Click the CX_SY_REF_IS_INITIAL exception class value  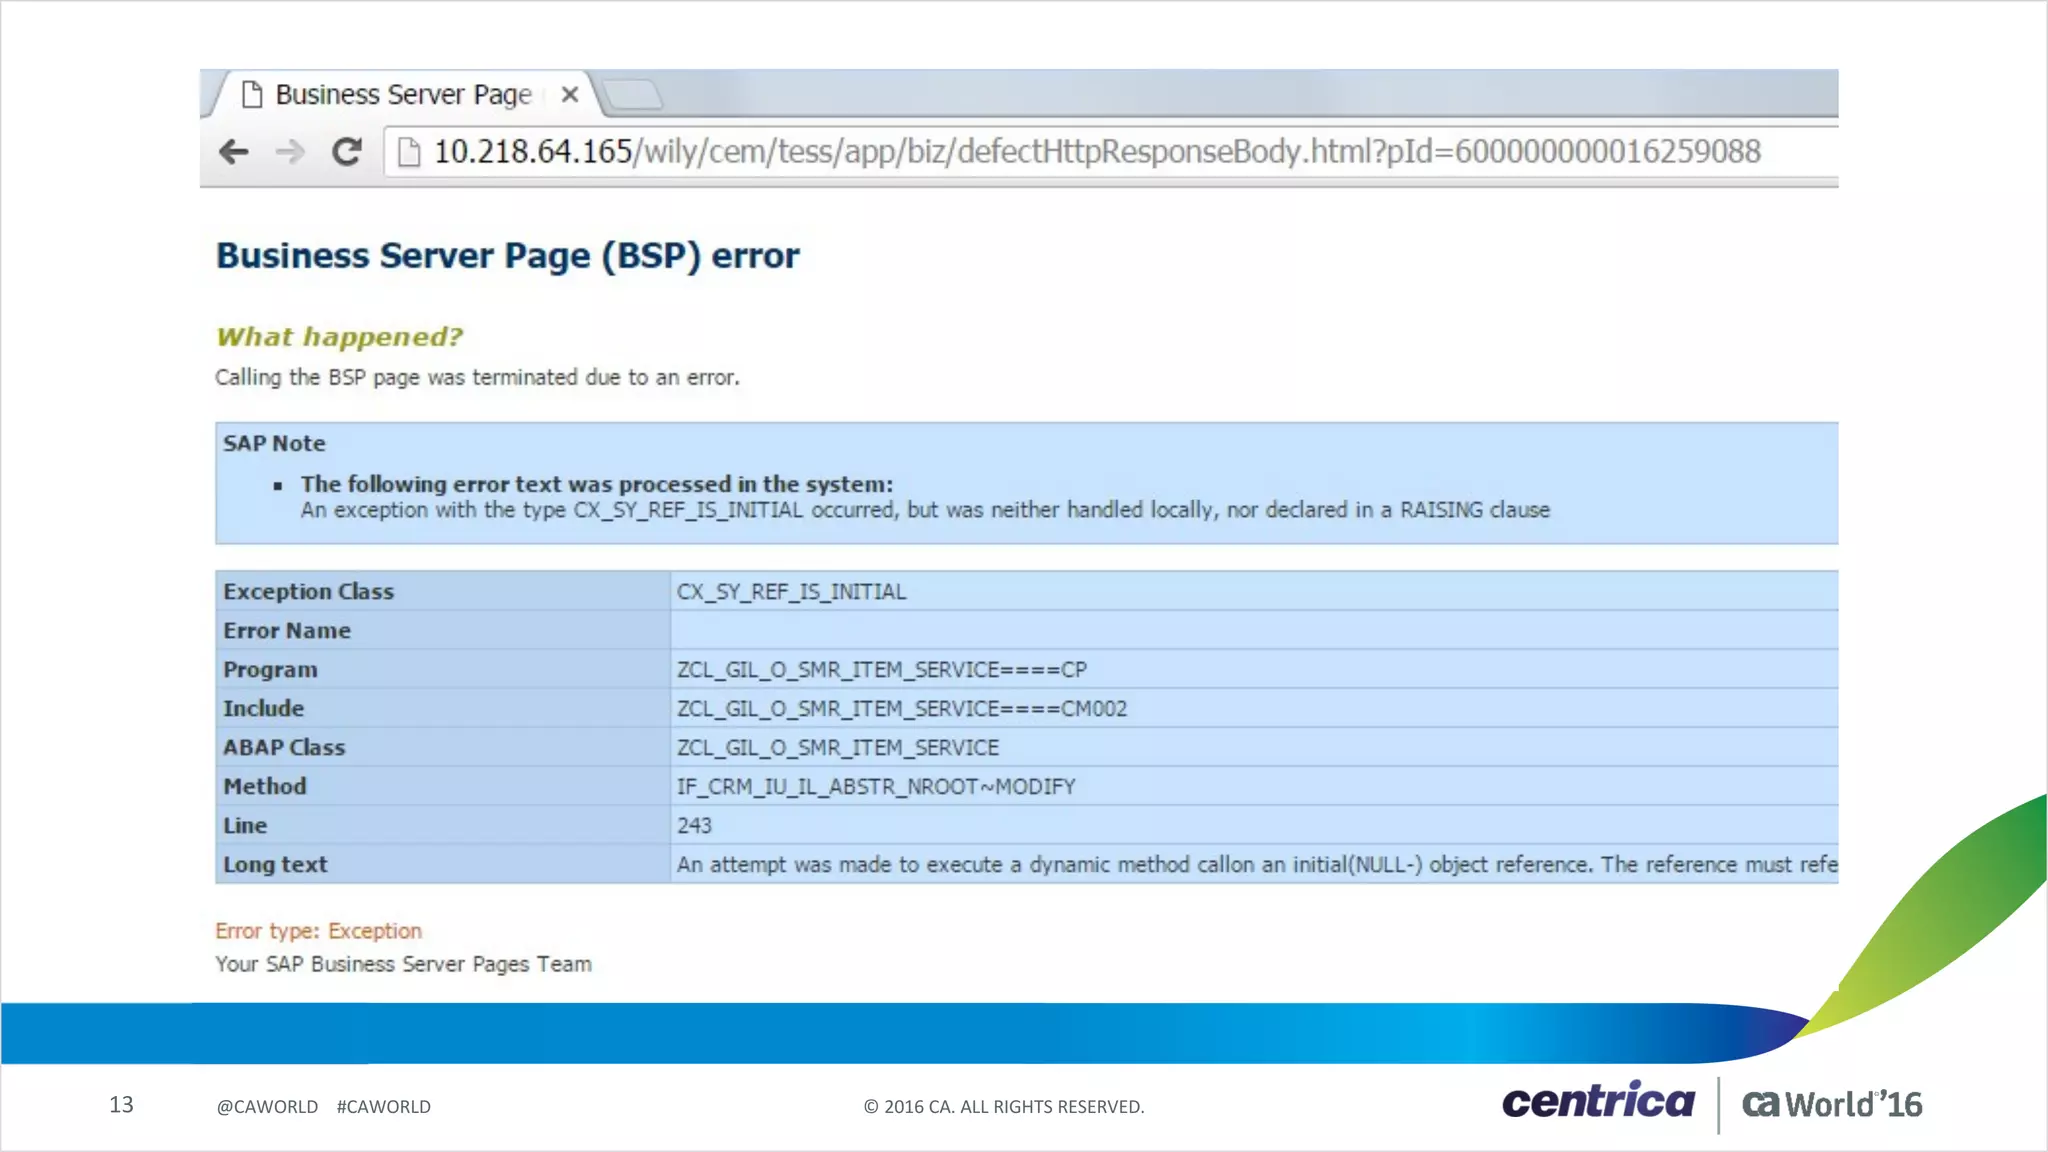coord(791,592)
